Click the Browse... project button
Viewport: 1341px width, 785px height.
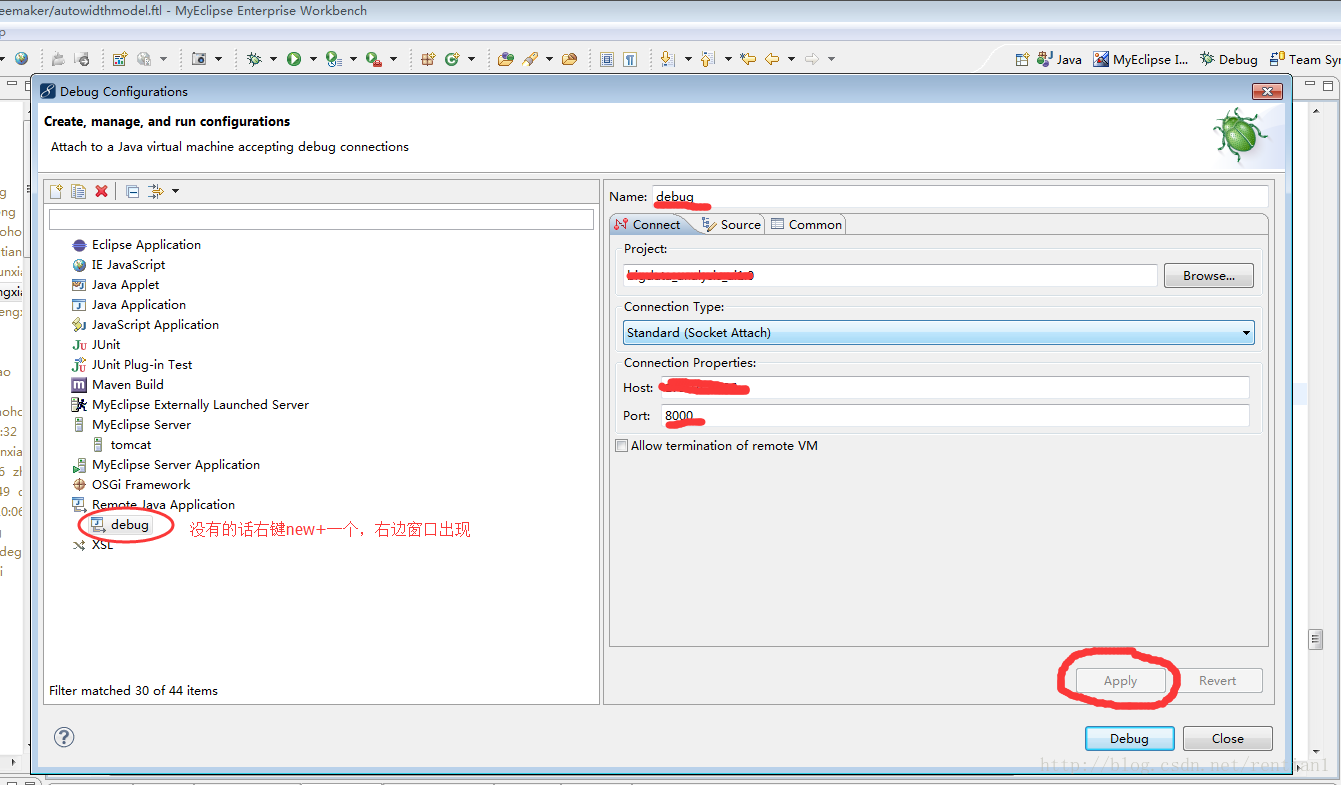(x=1208, y=276)
